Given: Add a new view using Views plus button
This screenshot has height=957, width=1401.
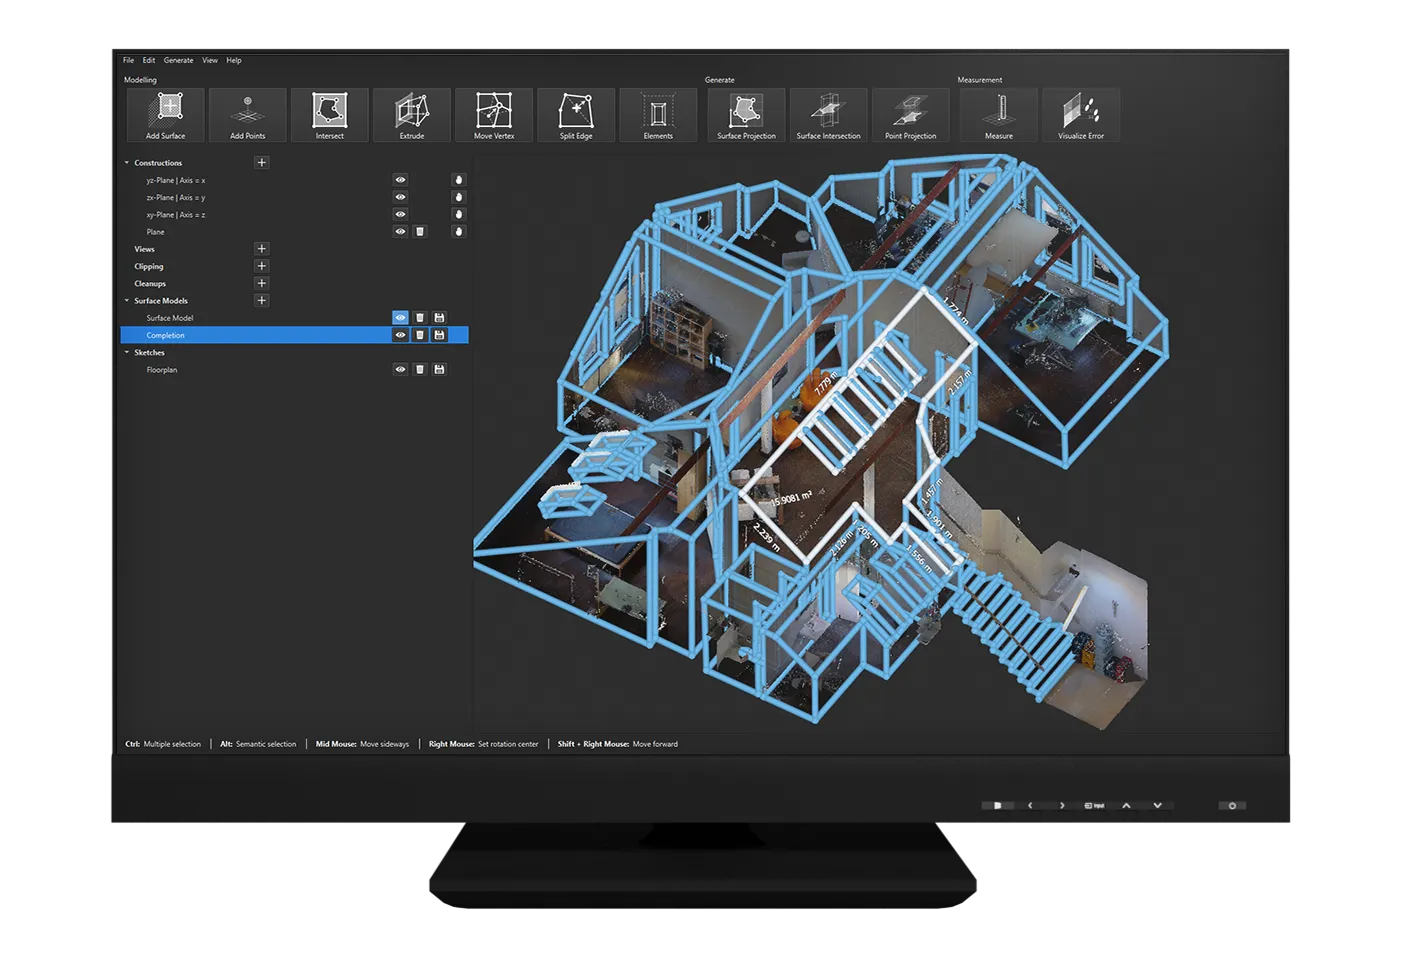Looking at the screenshot, I should click(x=261, y=249).
